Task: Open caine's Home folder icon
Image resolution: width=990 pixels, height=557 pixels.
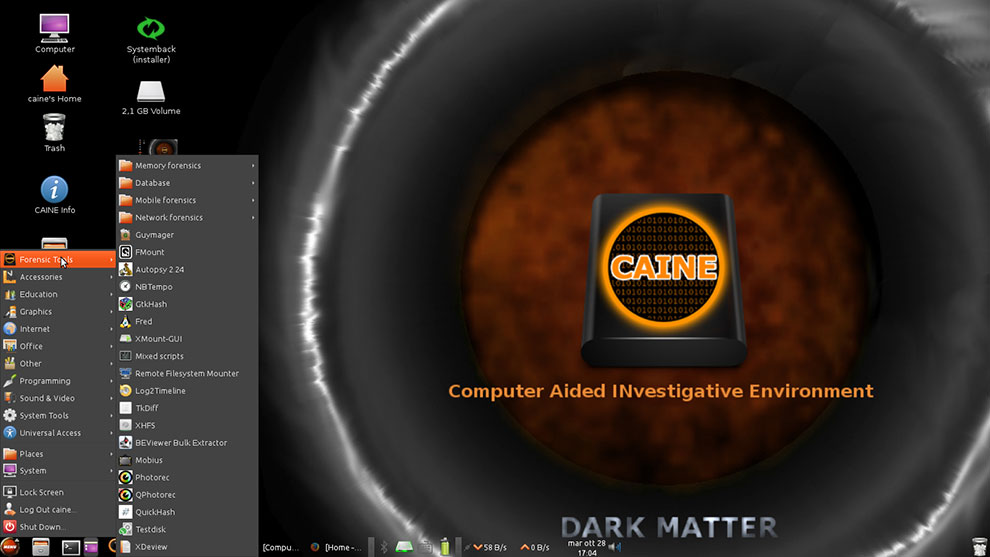Action: 54,84
